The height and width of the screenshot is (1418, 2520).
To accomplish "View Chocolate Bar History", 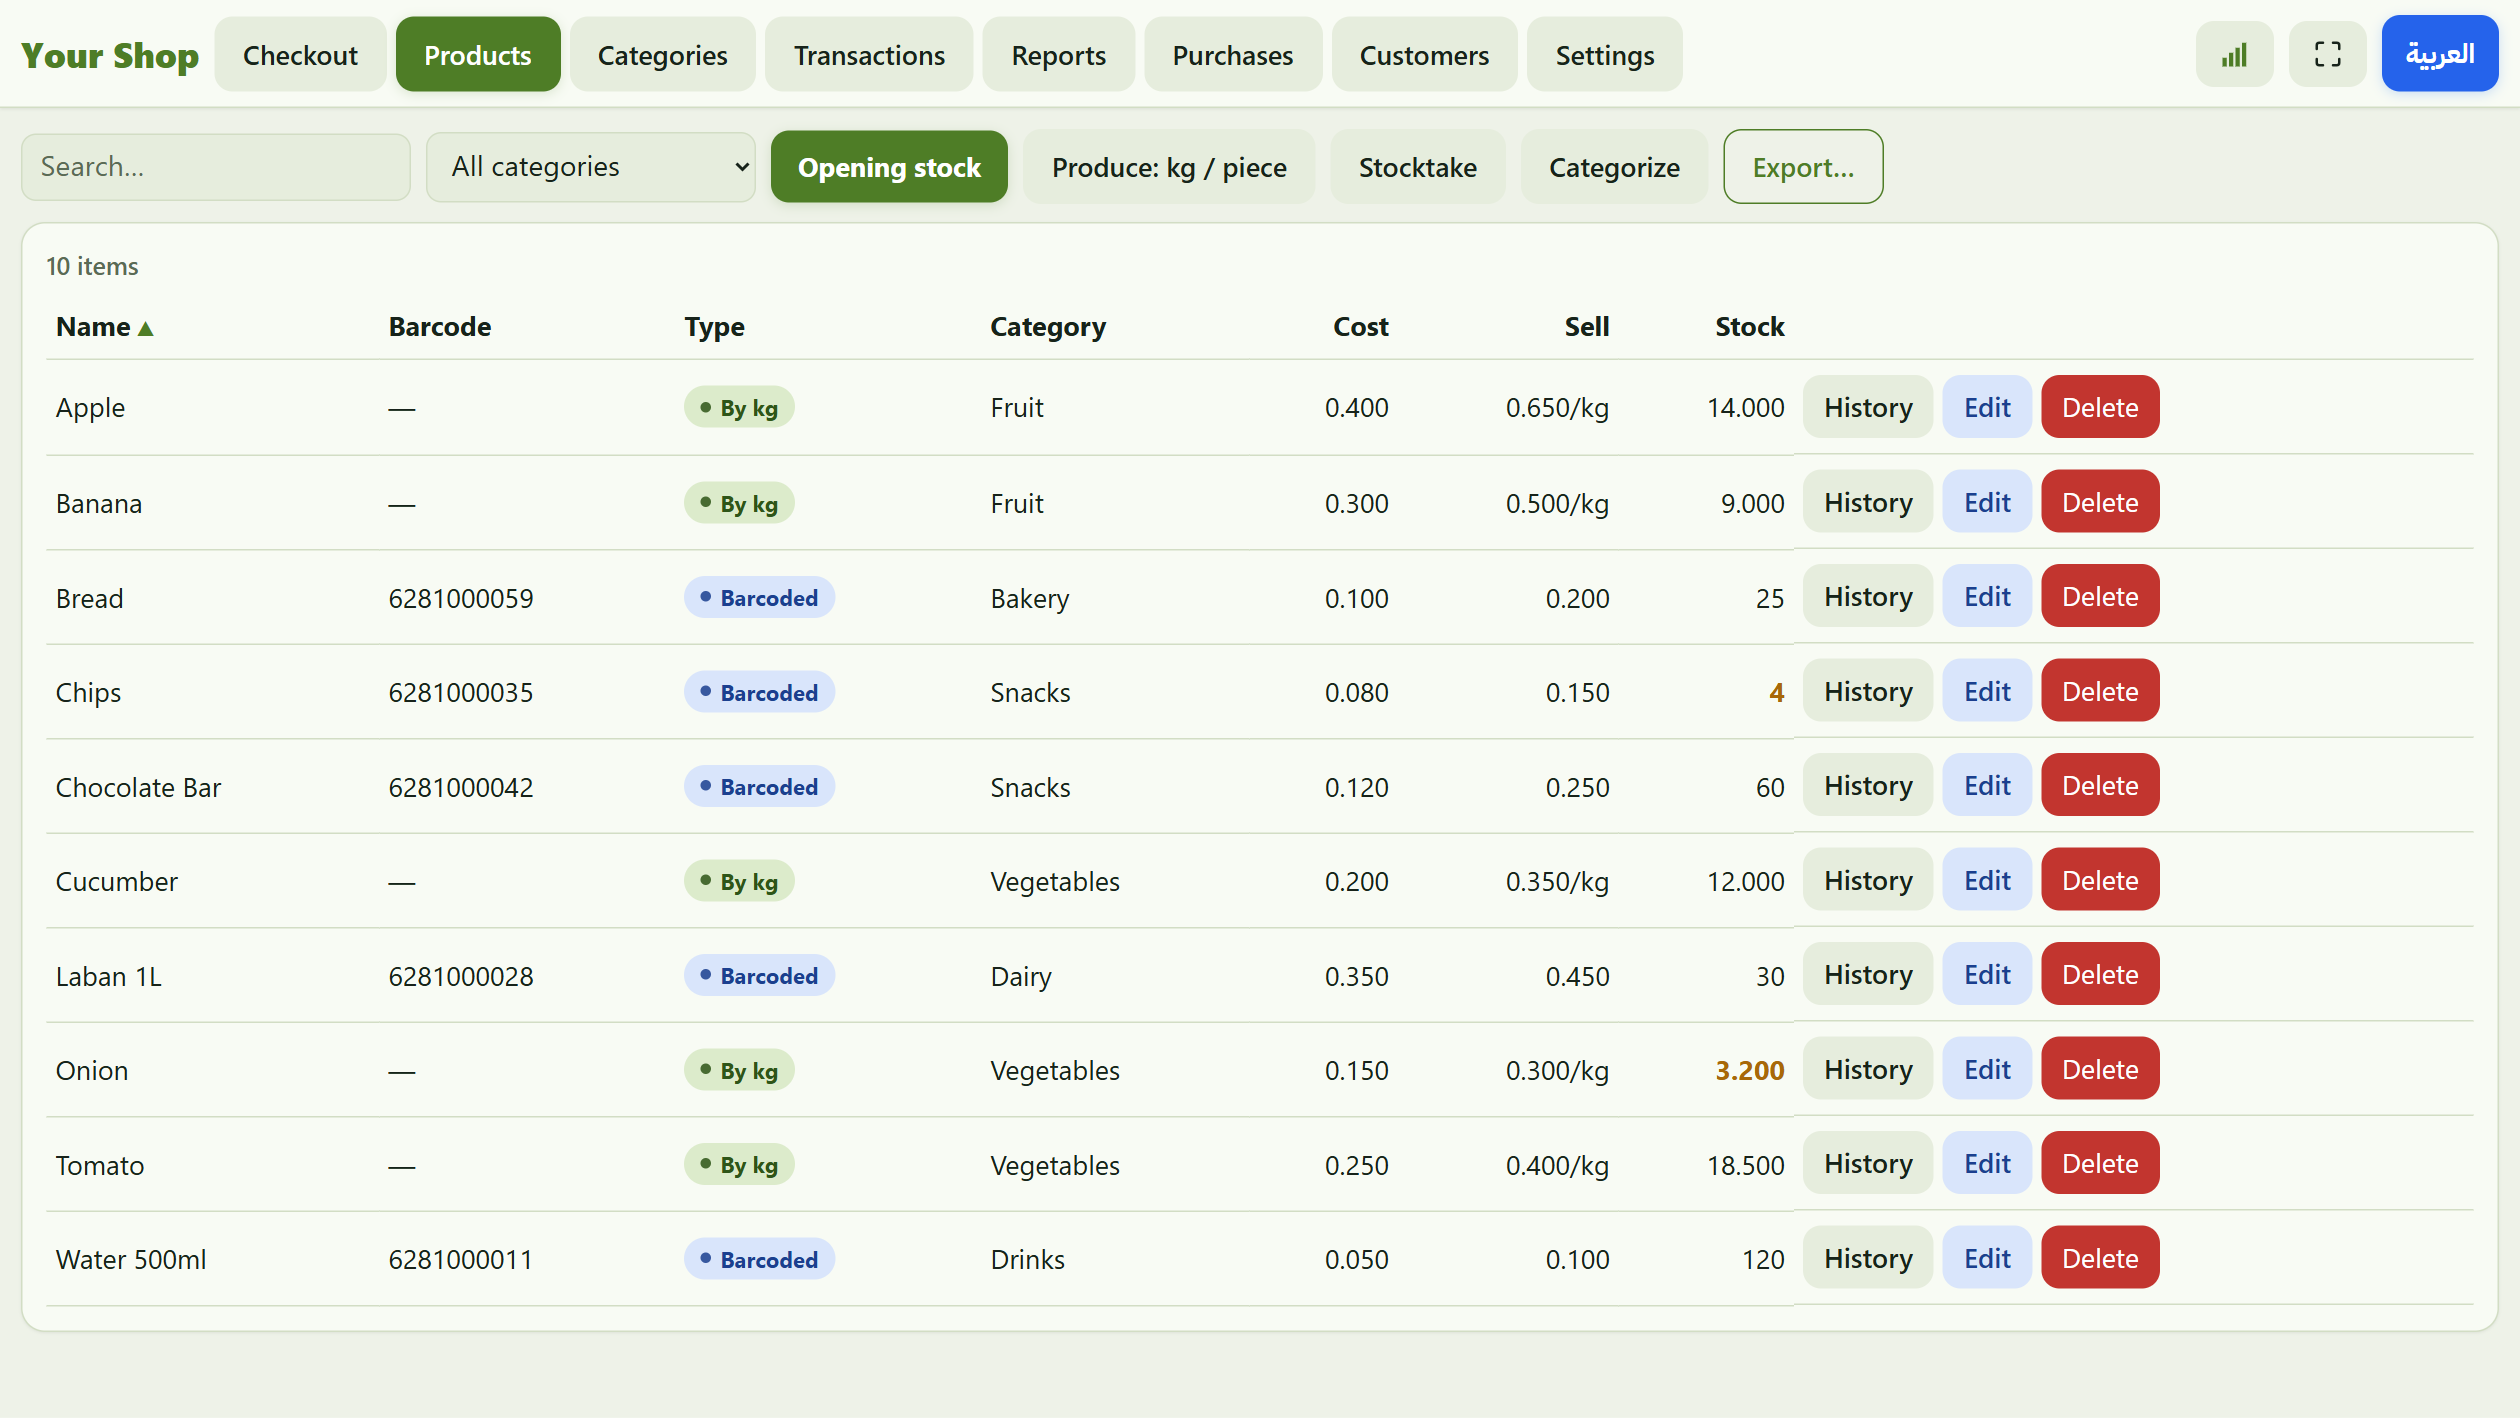I will click(x=1868, y=785).
